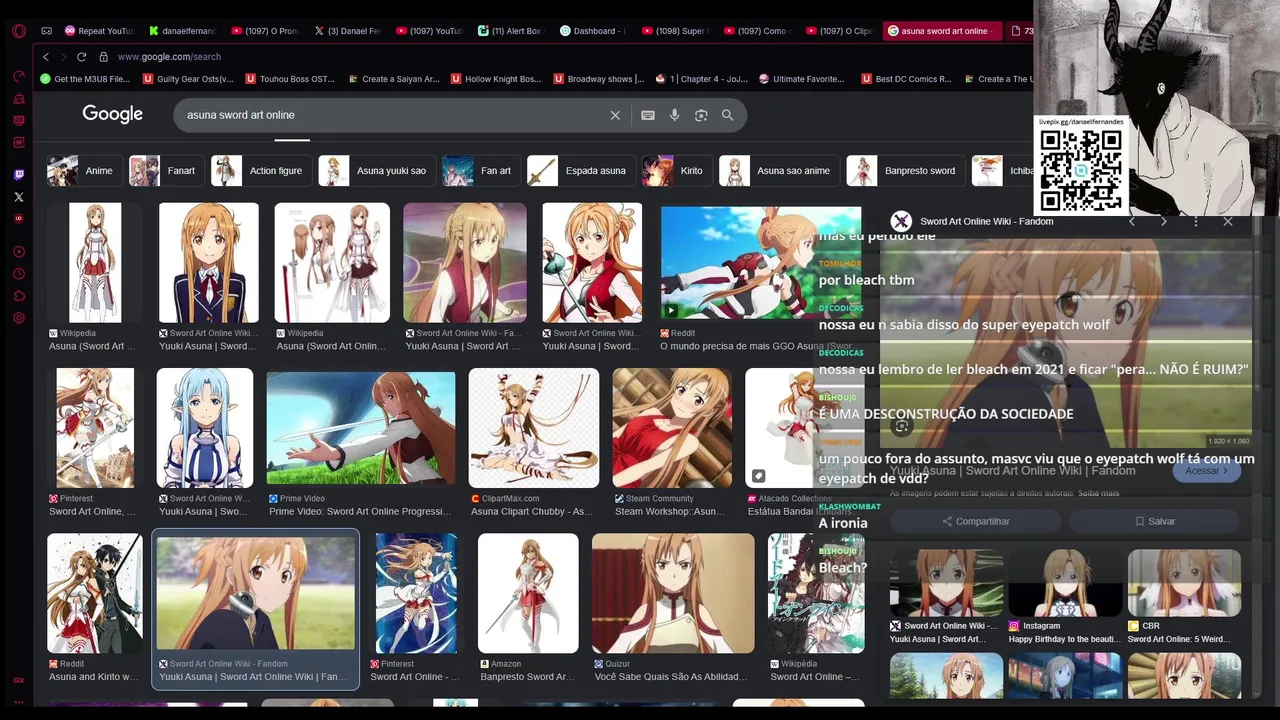Click 'Saiba mais' copyright link in preview

pos(1099,494)
